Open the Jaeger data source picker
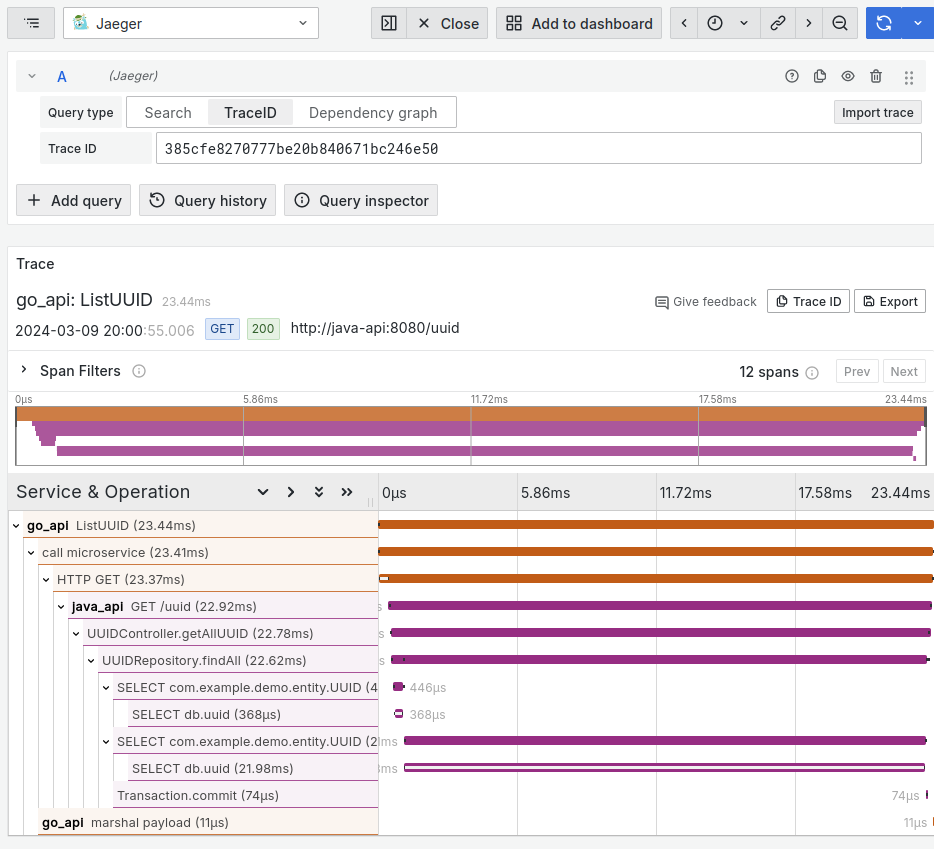Image resolution: width=934 pixels, height=849 pixels. (191, 23)
